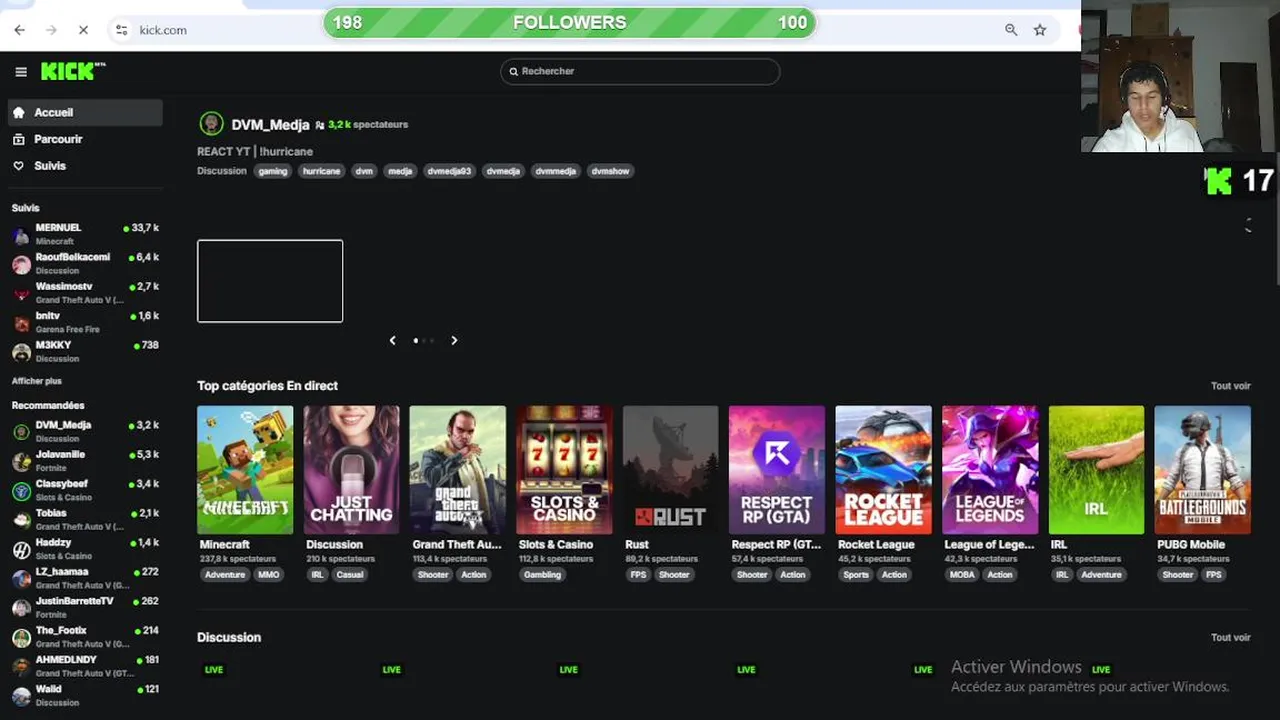
Task: Select the dvm tag
Action: click(364, 171)
